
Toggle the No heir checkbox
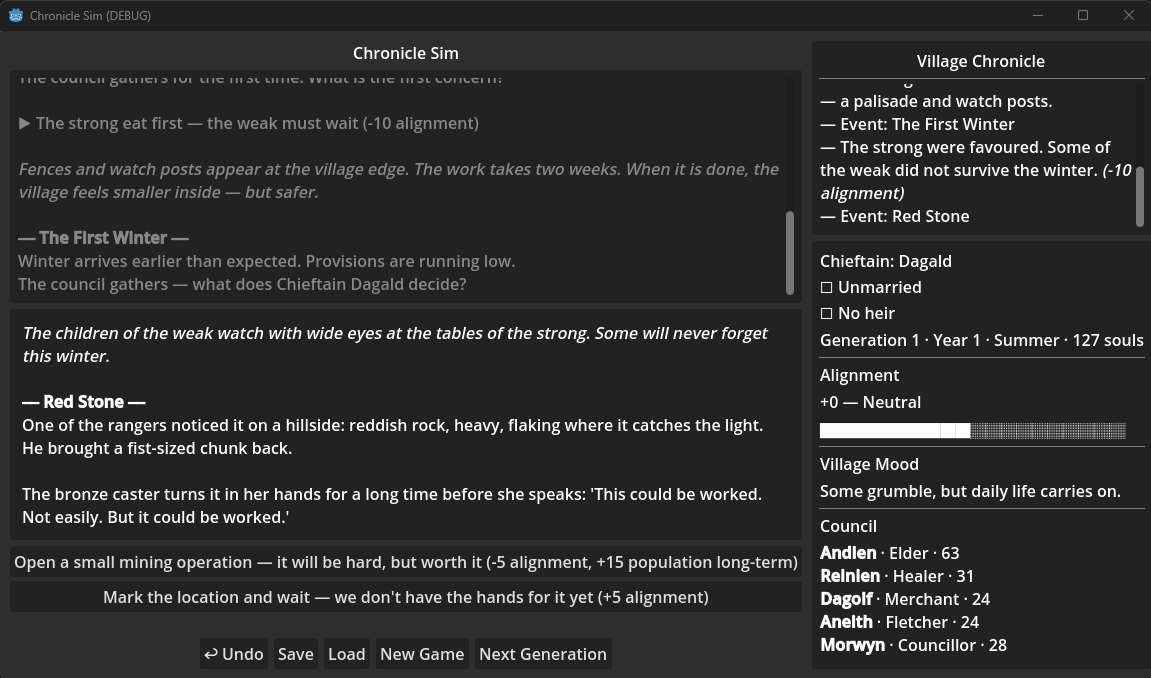click(827, 314)
